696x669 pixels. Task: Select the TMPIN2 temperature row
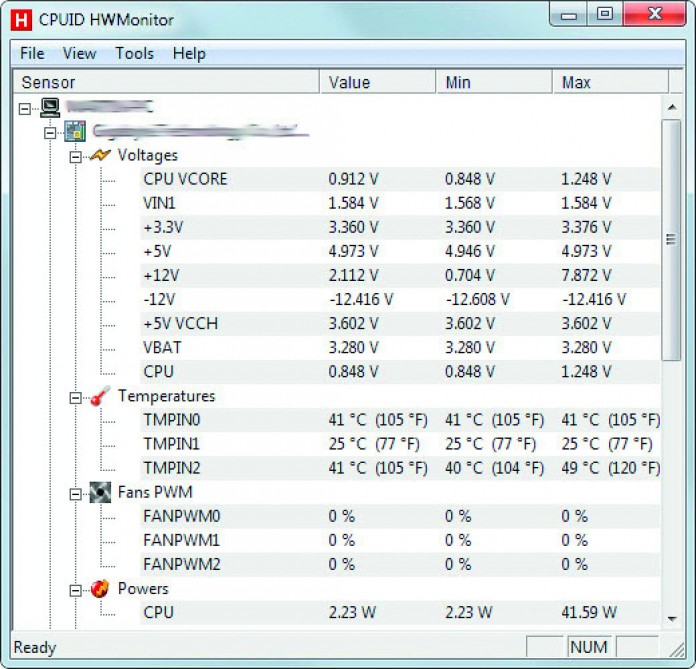pos(172,468)
